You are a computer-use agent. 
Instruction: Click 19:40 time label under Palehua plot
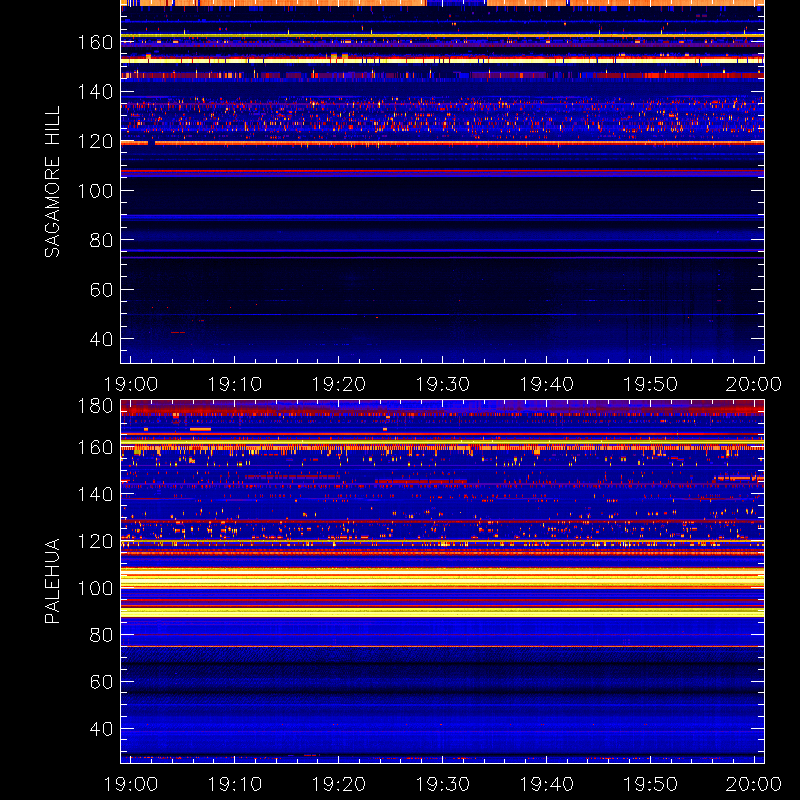pos(546,784)
